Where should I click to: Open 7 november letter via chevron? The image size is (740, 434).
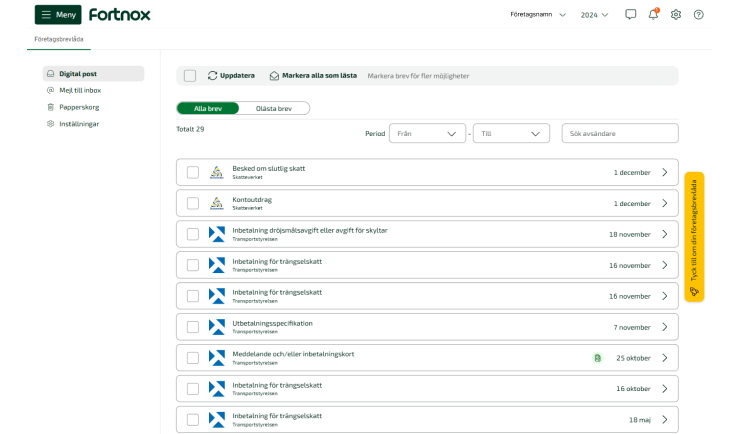pyautogui.click(x=664, y=327)
